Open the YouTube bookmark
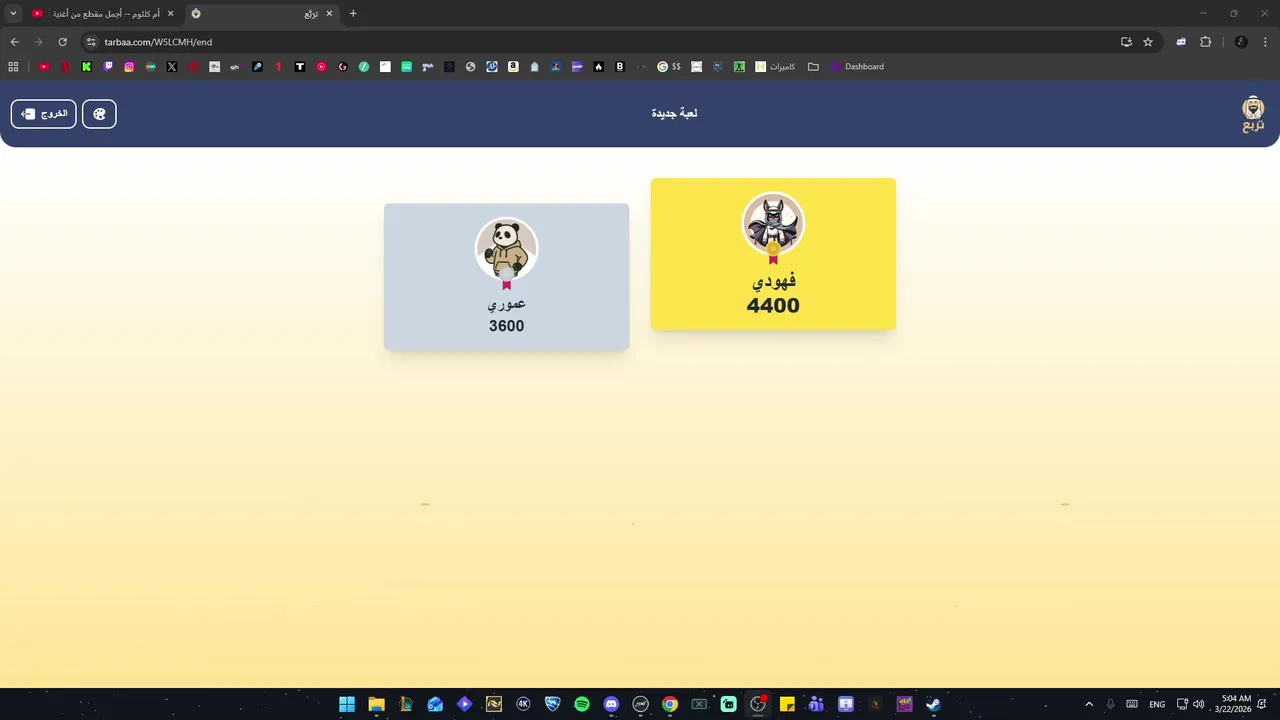 click(45, 67)
